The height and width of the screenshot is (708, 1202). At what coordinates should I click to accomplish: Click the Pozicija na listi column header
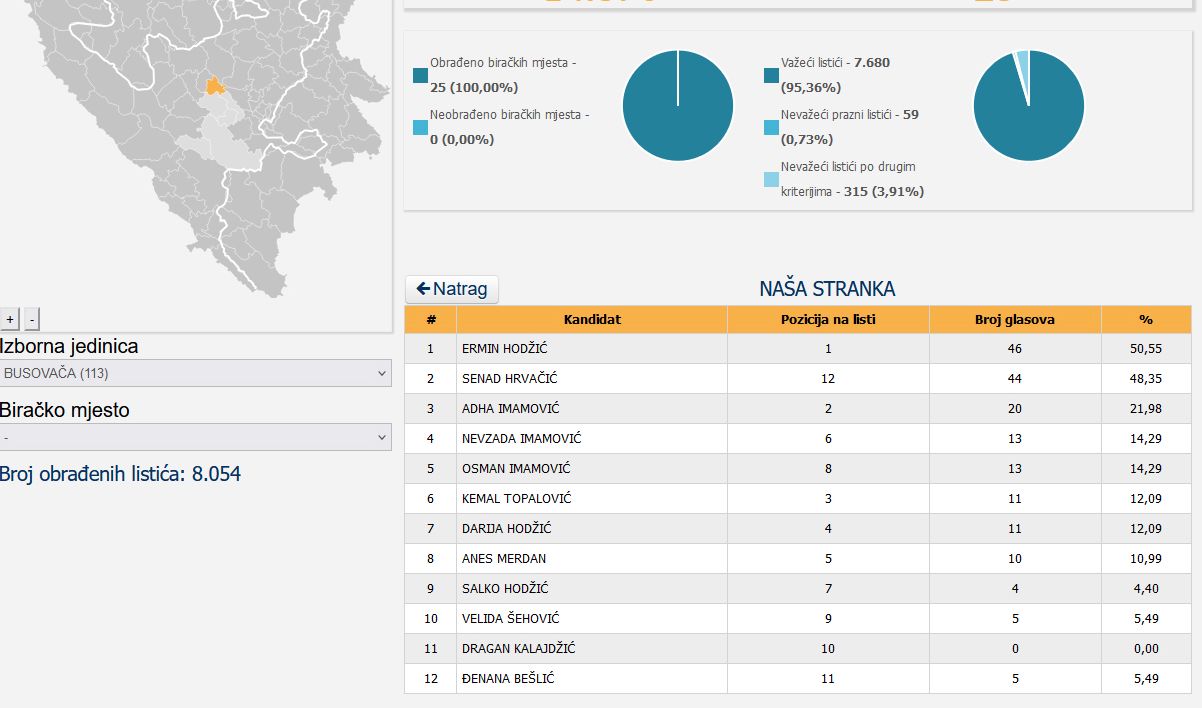pyautogui.click(x=829, y=320)
